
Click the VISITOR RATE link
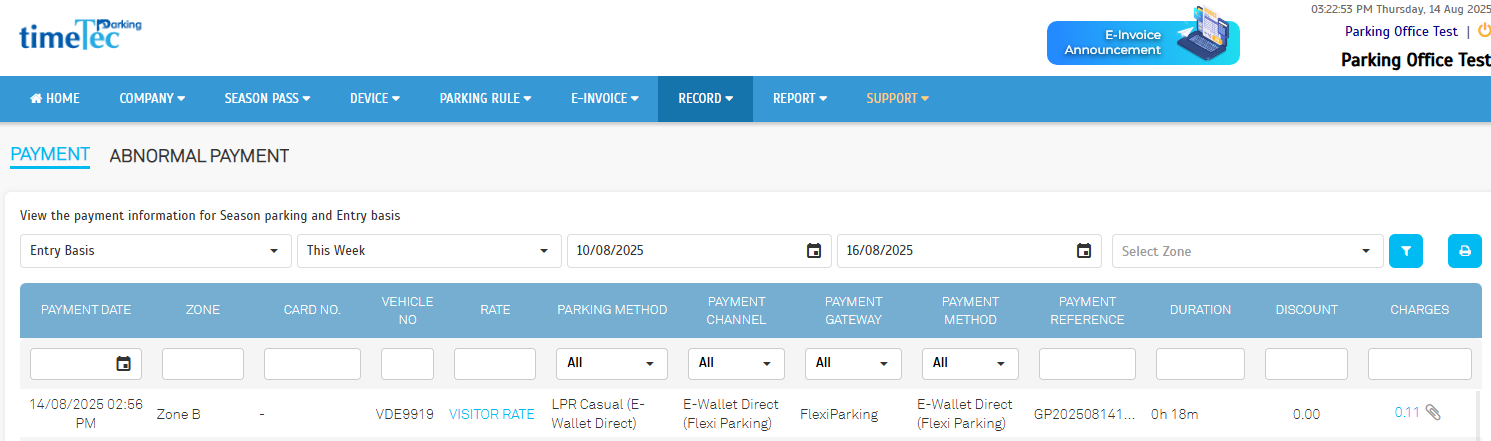(491, 414)
